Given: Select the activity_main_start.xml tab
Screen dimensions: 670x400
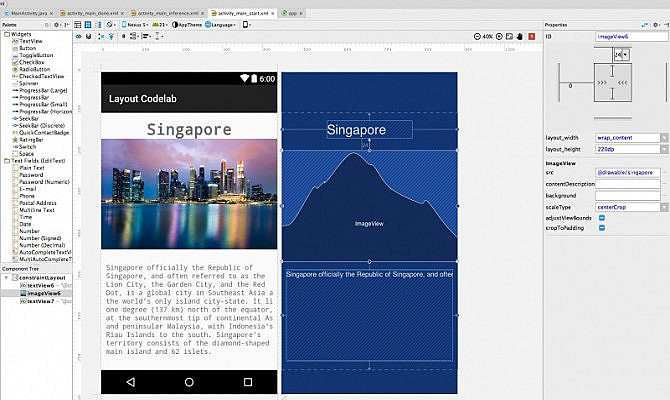Looking at the screenshot, I should pos(242,13).
